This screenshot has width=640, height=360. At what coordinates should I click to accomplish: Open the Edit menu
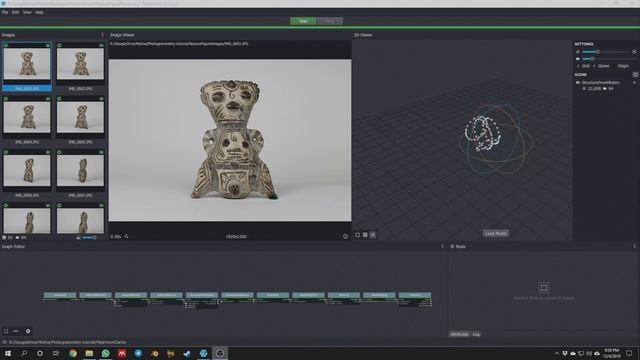click(16, 12)
